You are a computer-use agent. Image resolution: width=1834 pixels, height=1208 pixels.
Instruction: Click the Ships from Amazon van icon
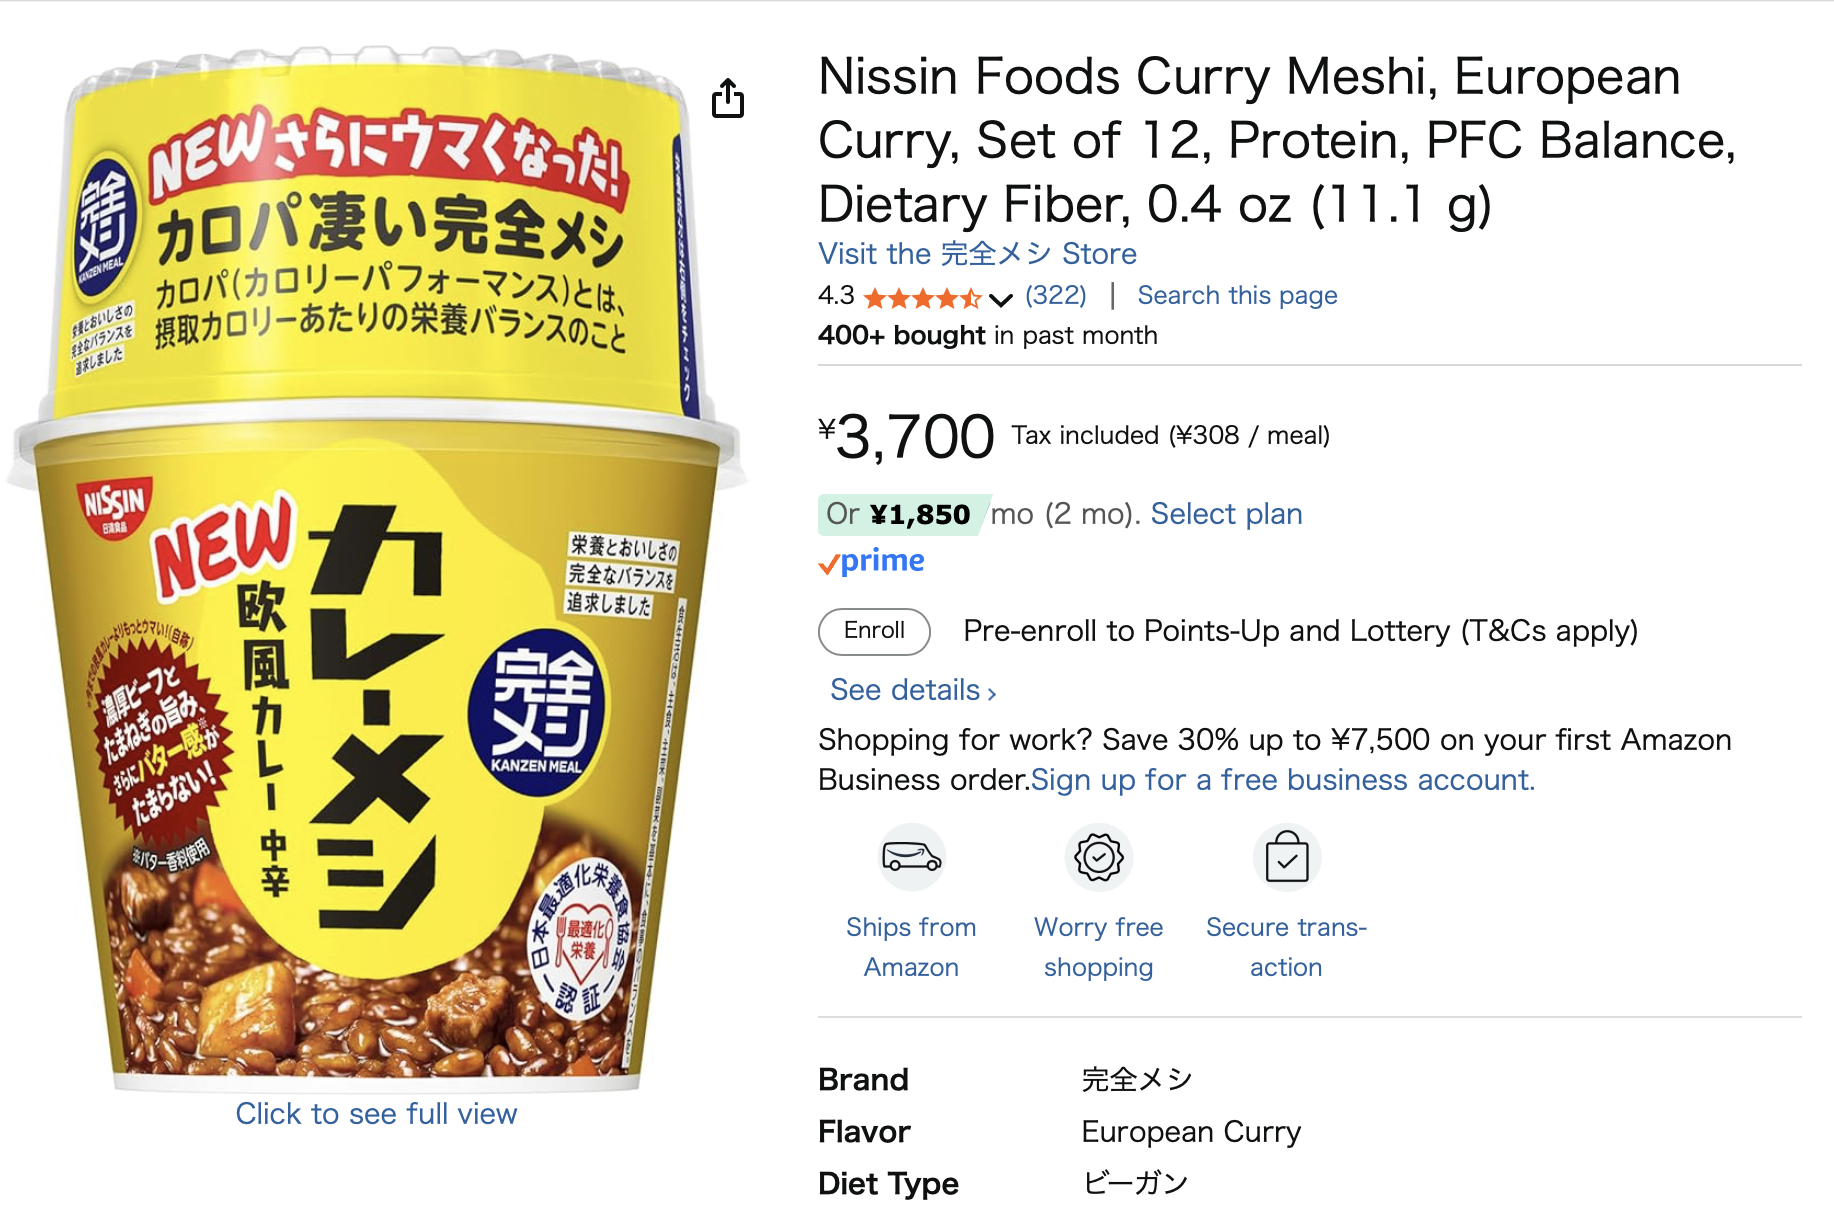(x=911, y=856)
